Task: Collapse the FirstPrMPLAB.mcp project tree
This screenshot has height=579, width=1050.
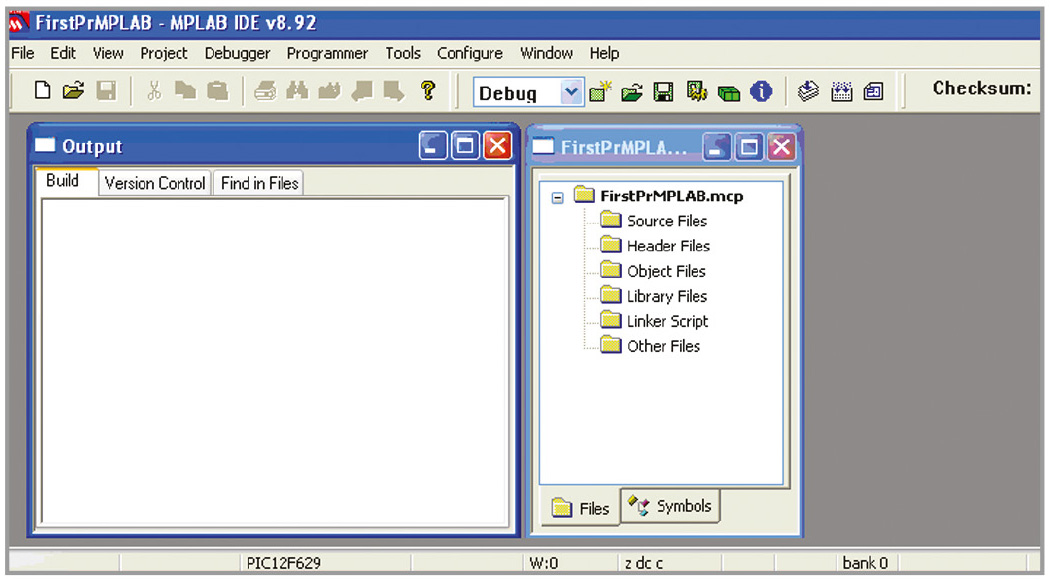Action: pos(558,197)
